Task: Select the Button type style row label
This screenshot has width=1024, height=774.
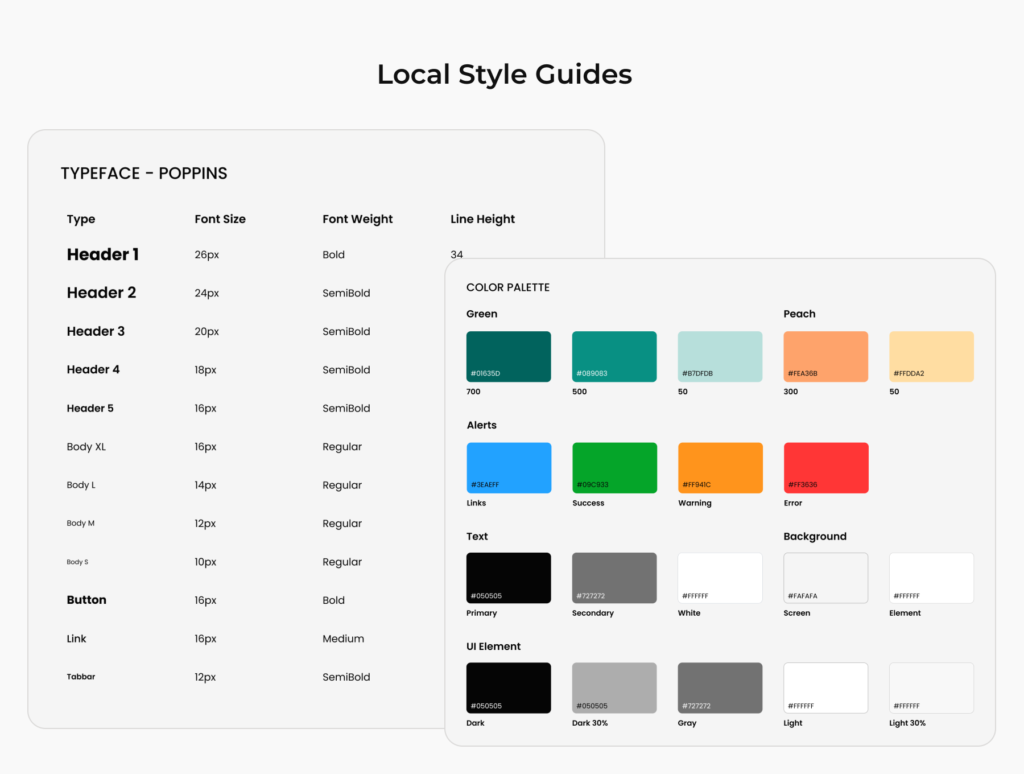Action: (86, 600)
